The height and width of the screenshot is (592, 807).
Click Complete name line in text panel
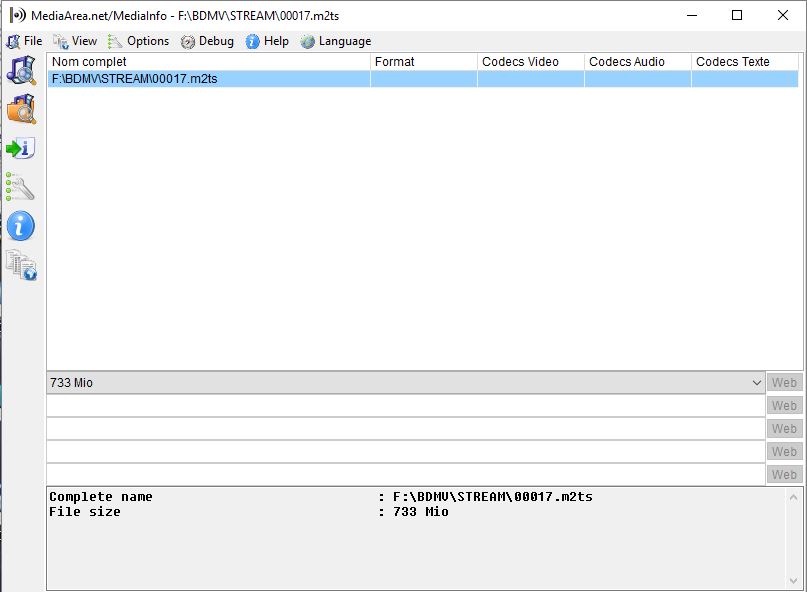coord(321,497)
